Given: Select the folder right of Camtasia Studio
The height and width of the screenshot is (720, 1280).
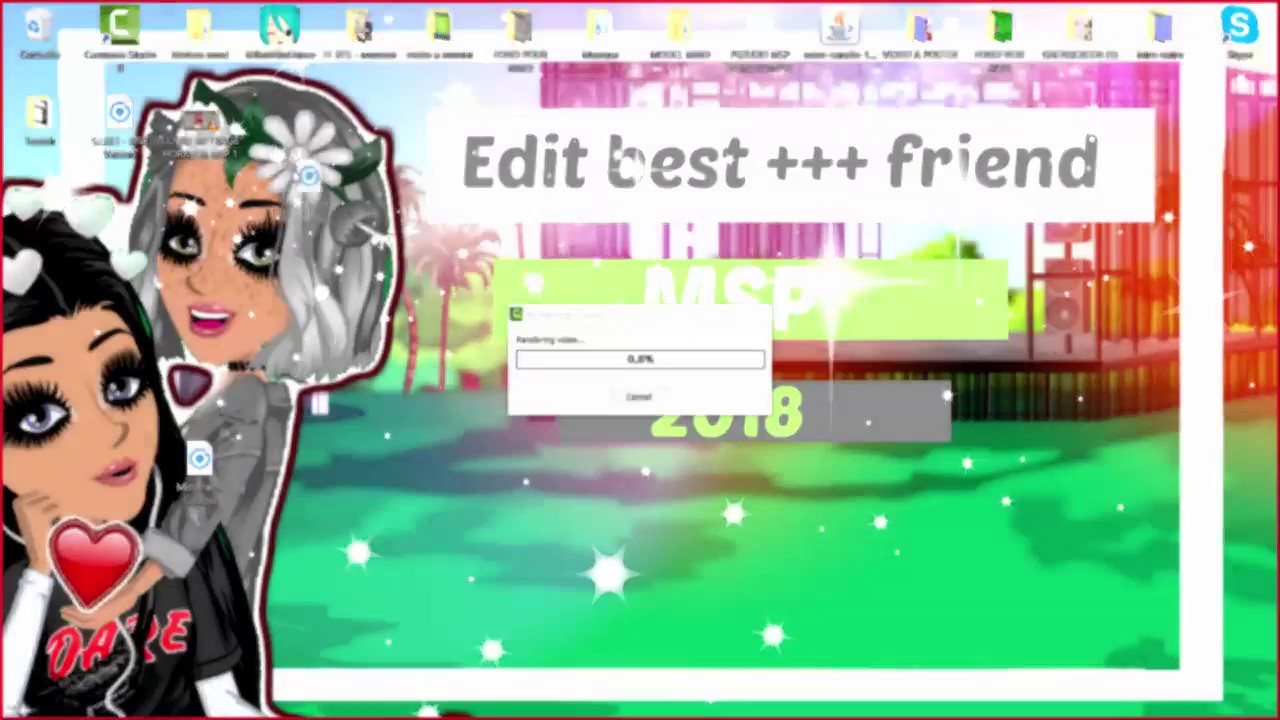Looking at the screenshot, I should (x=198, y=27).
